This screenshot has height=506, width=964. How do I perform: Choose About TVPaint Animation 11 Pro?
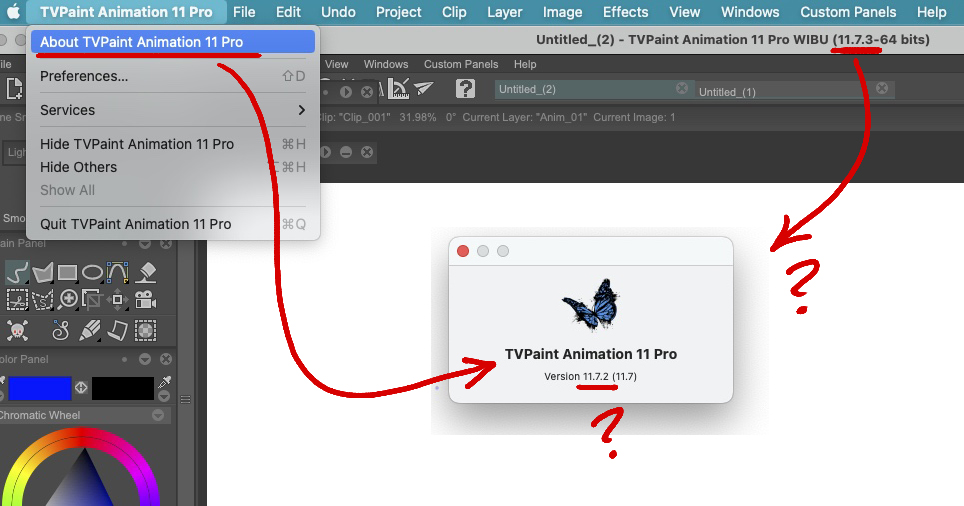(173, 42)
